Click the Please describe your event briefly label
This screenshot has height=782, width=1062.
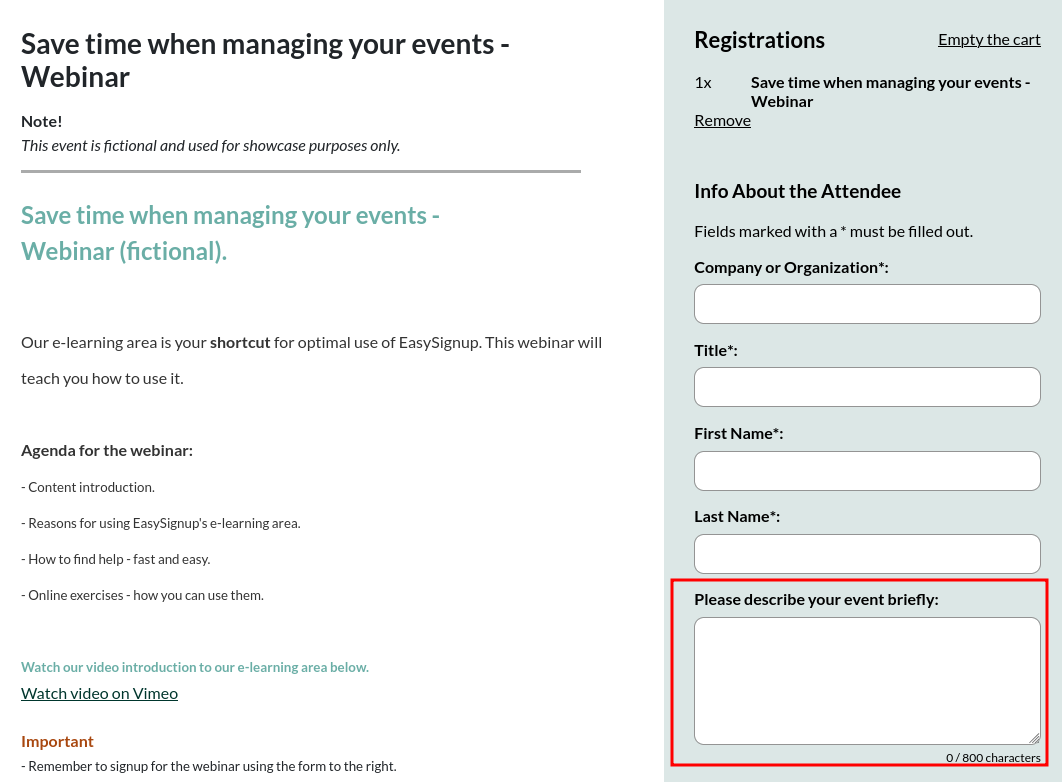(x=816, y=599)
